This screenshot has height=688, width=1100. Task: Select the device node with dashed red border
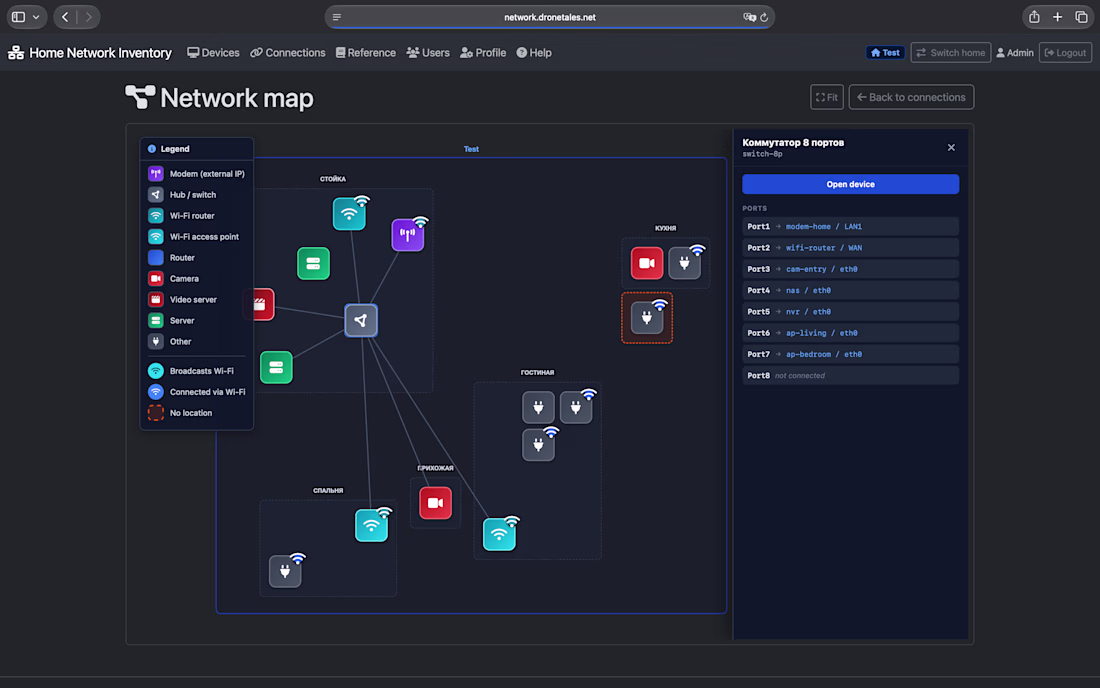(647, 318)
